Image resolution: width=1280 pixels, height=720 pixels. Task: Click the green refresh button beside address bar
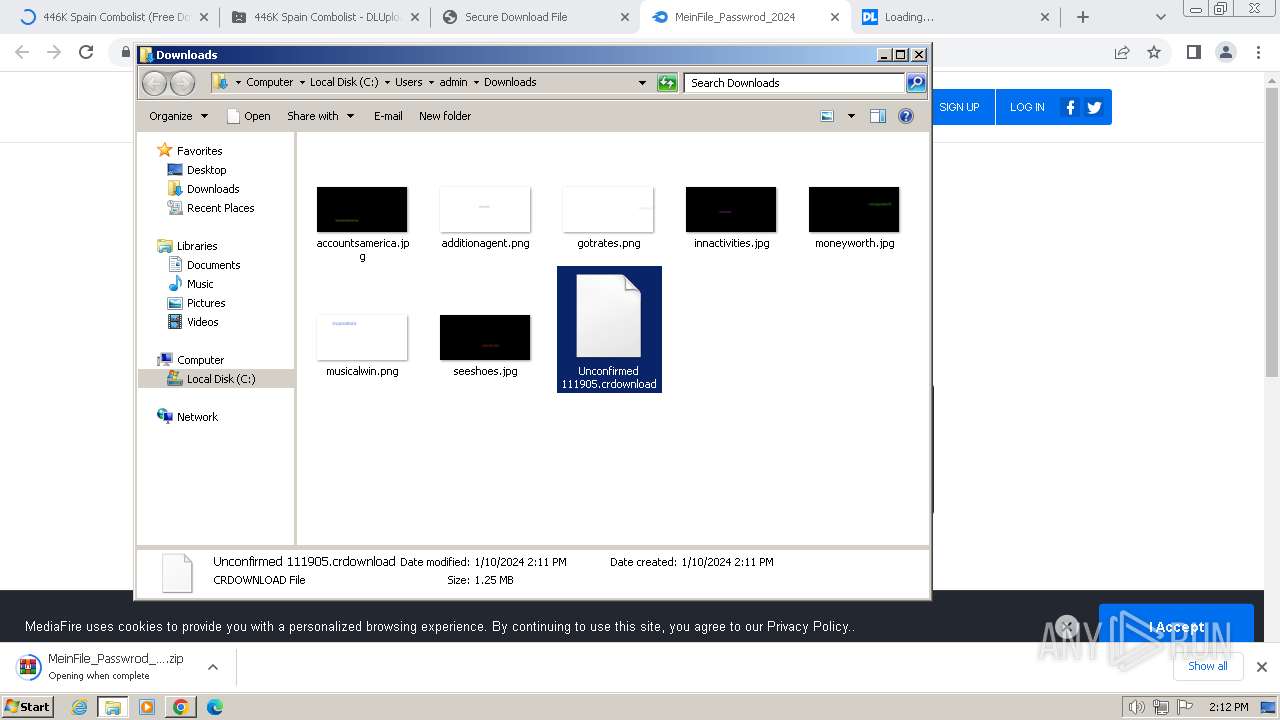tap(667, 83)
